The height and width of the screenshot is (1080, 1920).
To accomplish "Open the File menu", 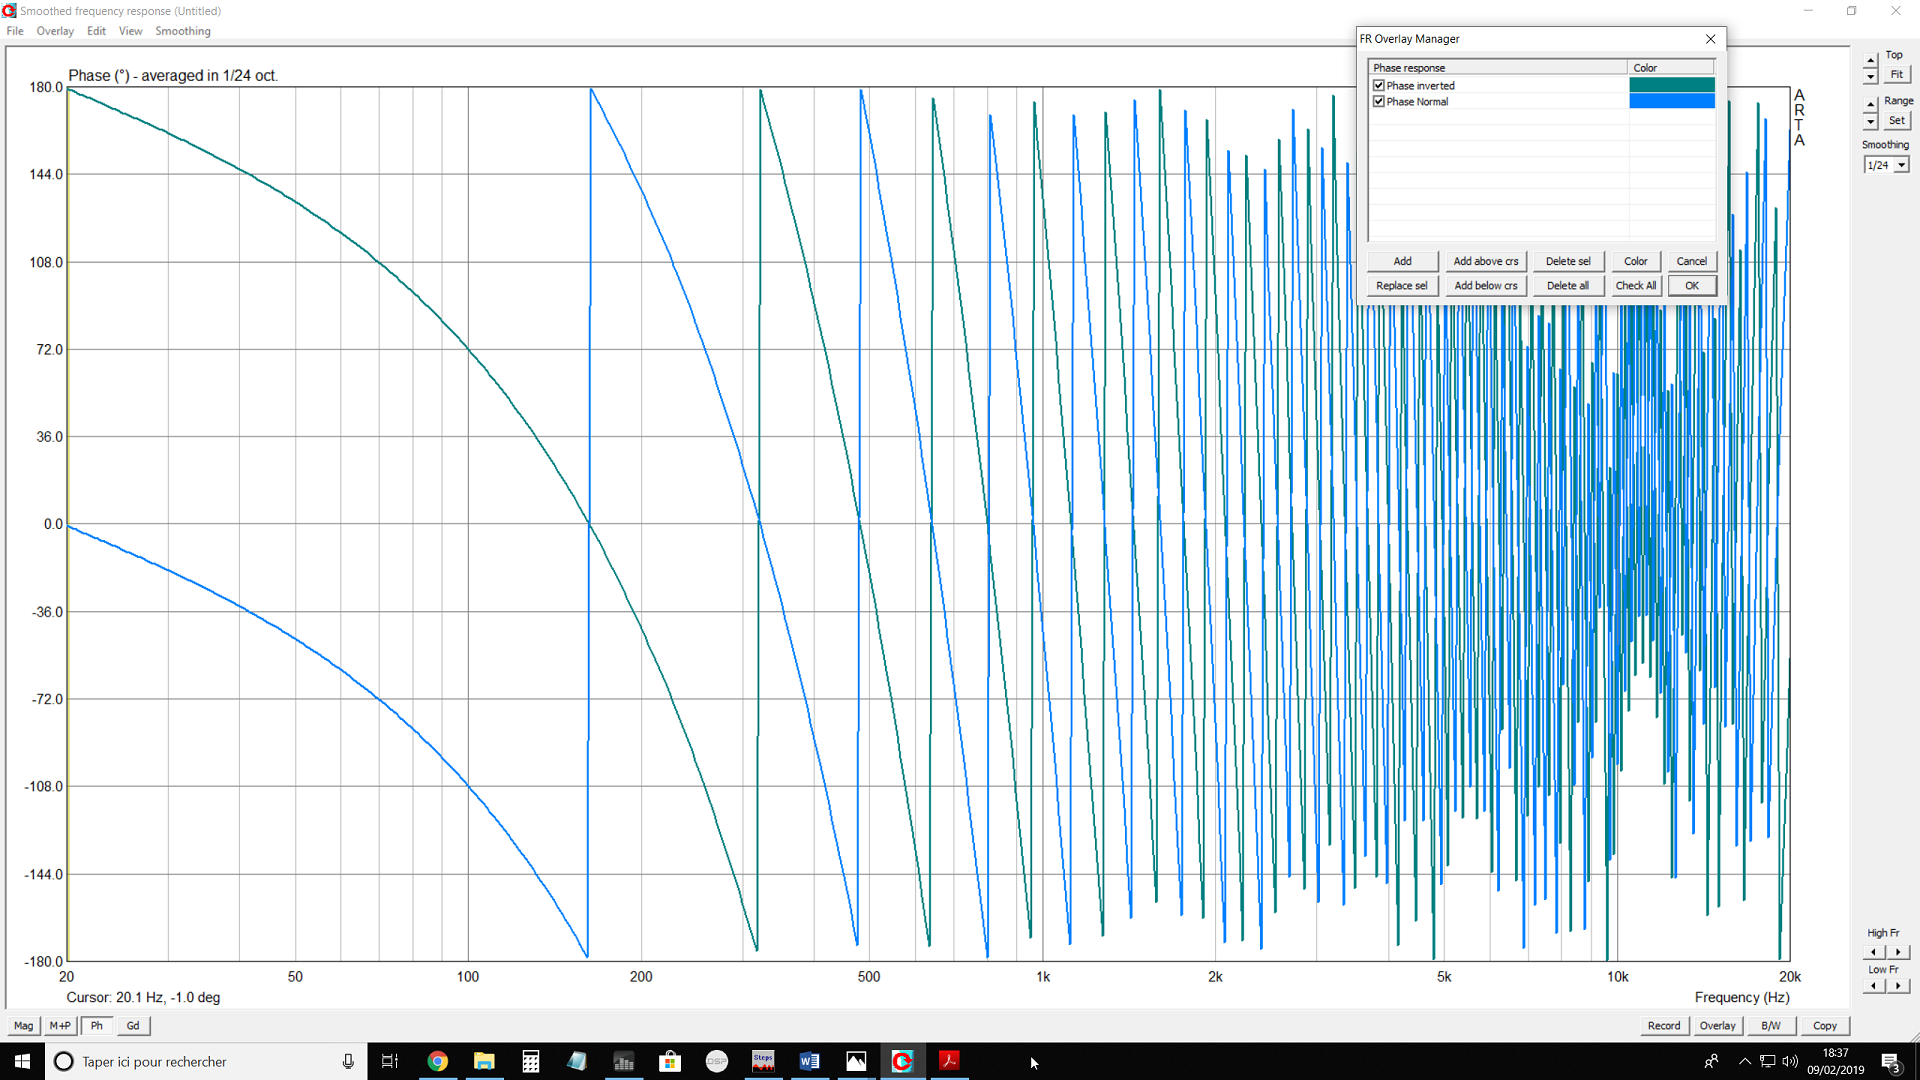I will (x=15, y=31).
